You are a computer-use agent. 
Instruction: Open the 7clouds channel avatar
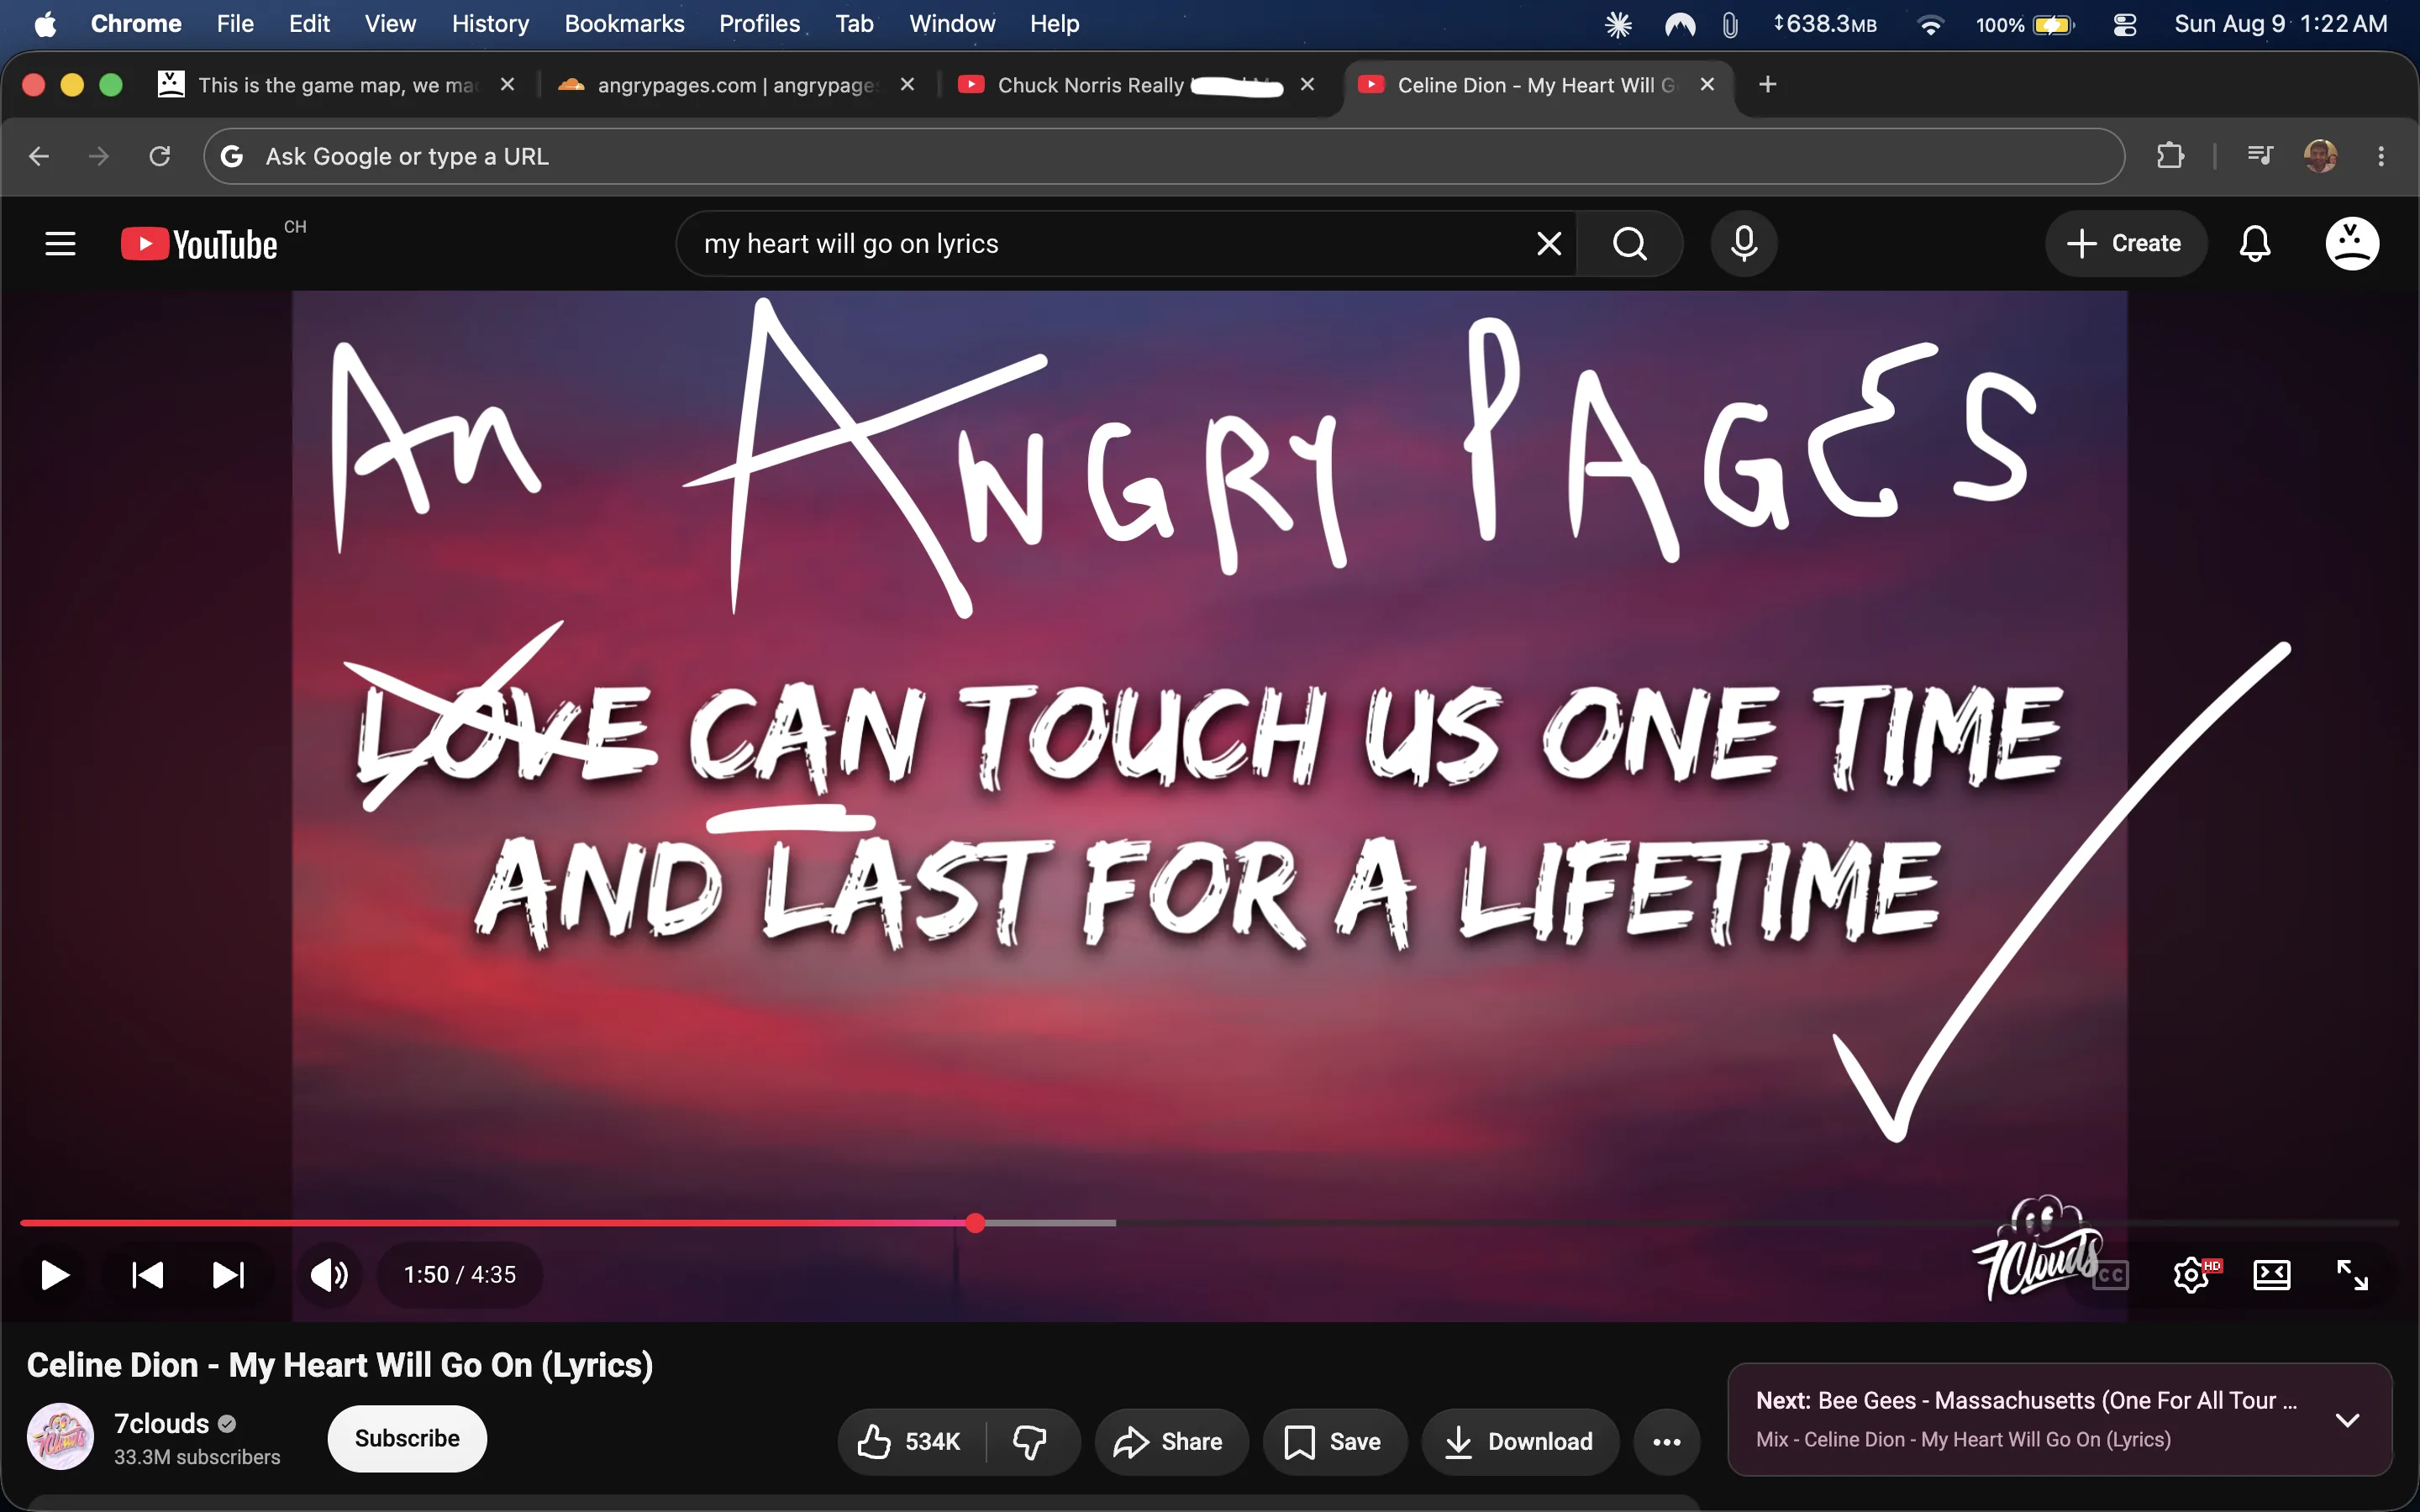click(x=60, y=1436)
